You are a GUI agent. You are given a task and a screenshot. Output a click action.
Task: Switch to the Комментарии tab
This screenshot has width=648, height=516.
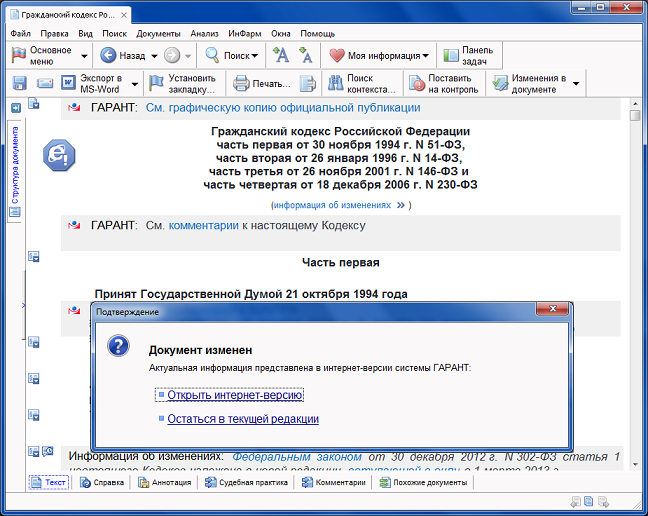334,482
